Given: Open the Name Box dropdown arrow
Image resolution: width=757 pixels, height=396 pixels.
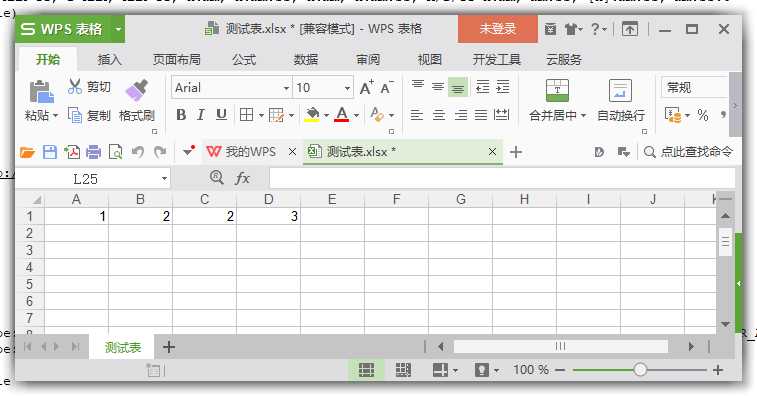Looking at the screenshot, I should 164,179.
